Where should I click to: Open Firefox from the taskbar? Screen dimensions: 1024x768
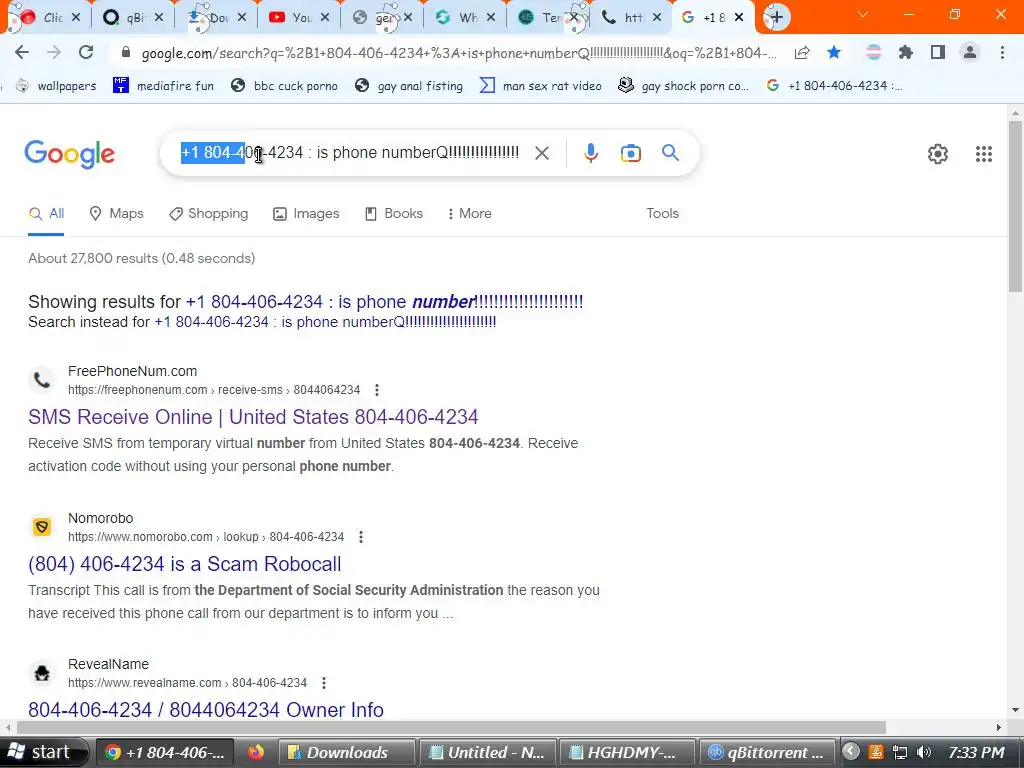click(256, 752)
